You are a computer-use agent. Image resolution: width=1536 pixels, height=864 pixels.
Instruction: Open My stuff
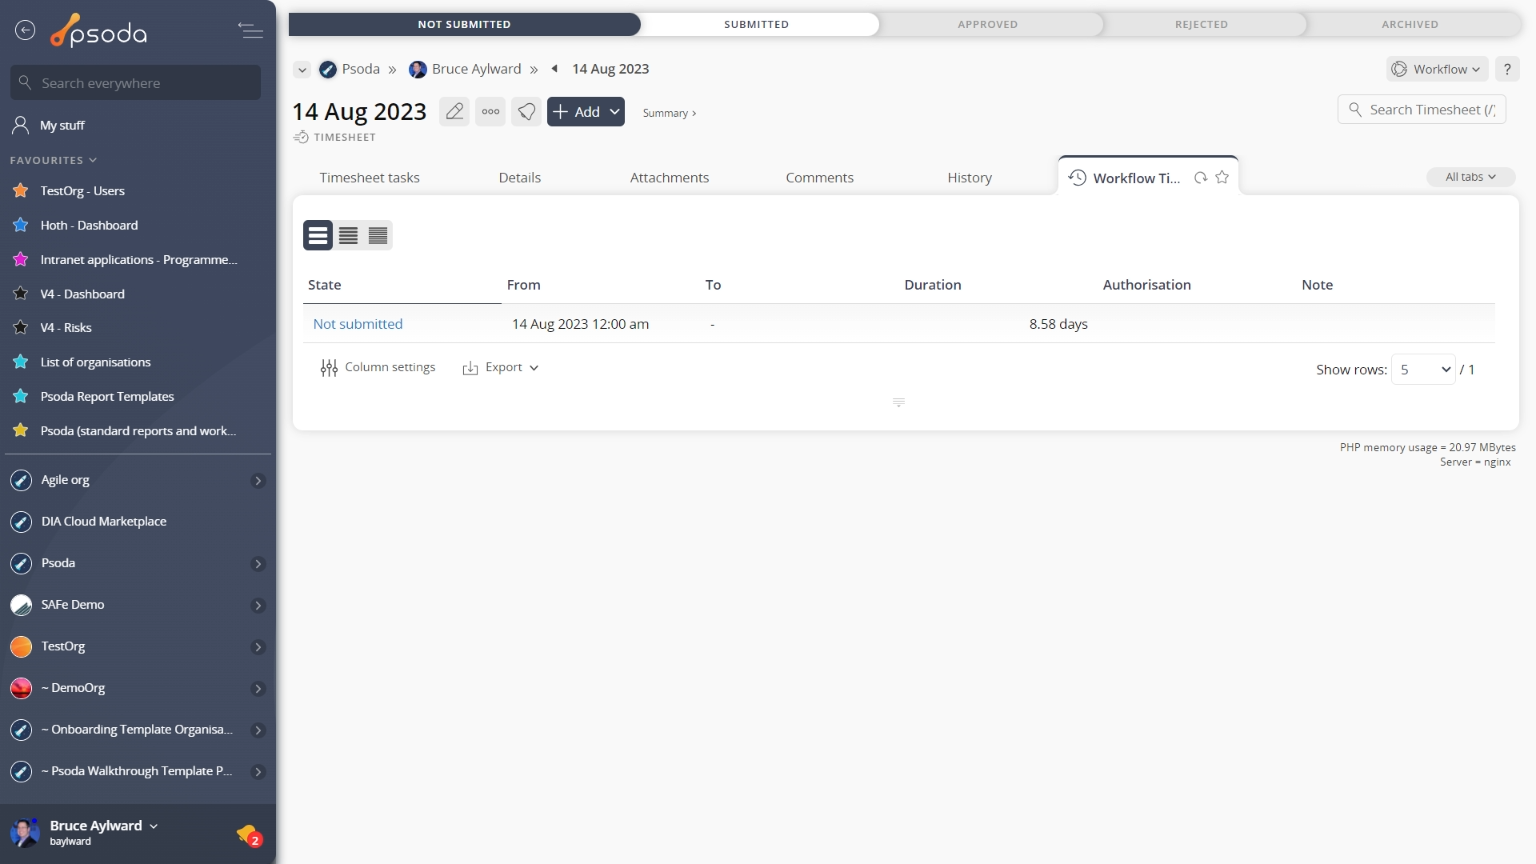coord(62,125)
